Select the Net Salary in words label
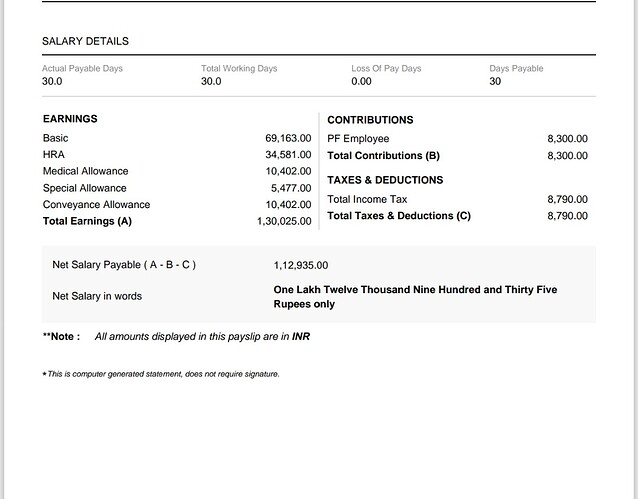The width and height of the screenshot is (638, 499). 97,296
